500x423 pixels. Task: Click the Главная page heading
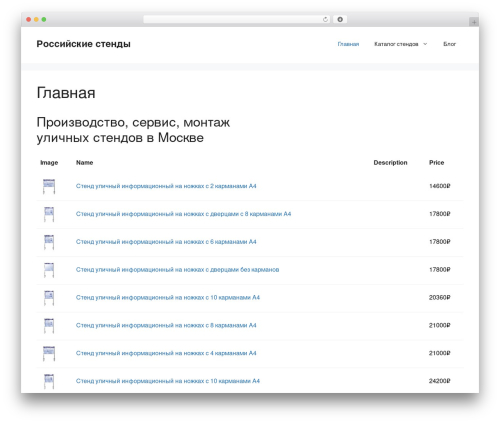pyautogui.click(x=66, y=93)
